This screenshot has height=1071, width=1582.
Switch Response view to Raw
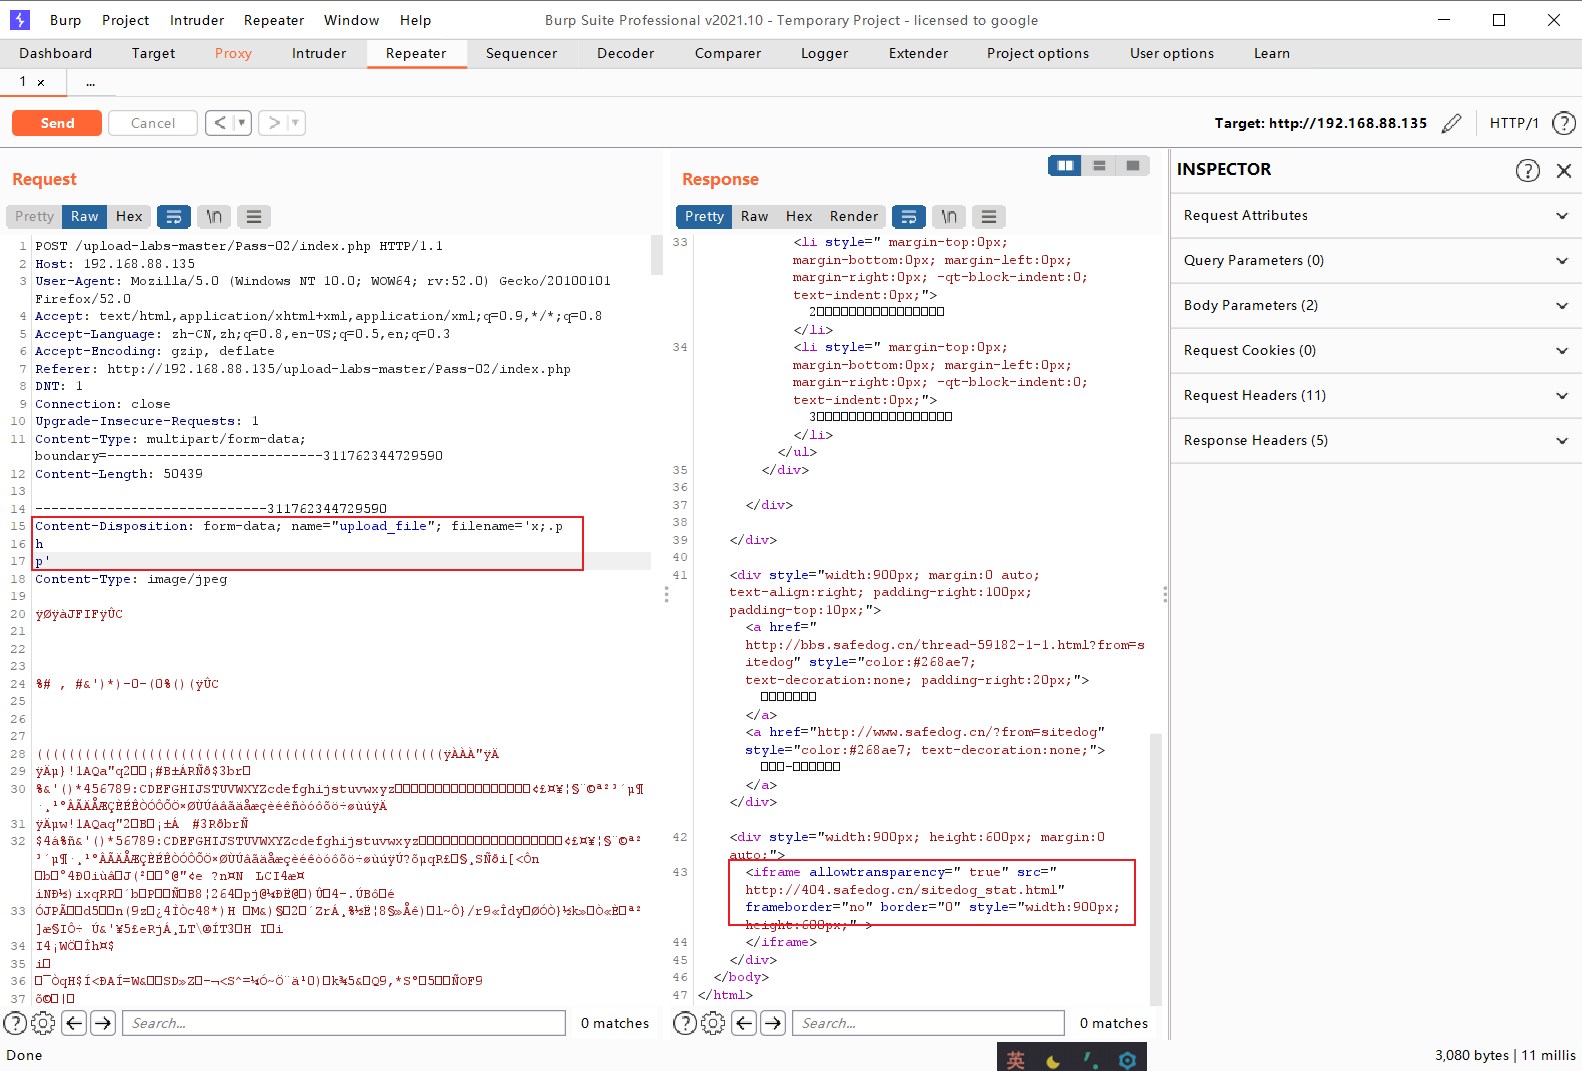754,216
